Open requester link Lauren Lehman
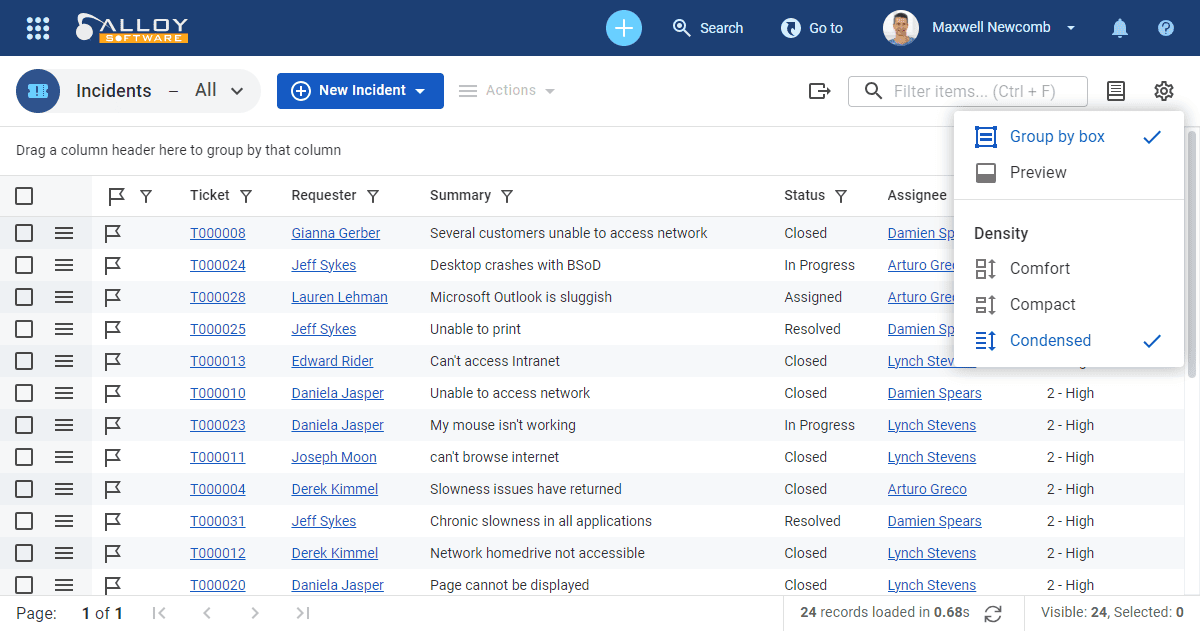This screenshot has width=1200, height=631. 340,297
